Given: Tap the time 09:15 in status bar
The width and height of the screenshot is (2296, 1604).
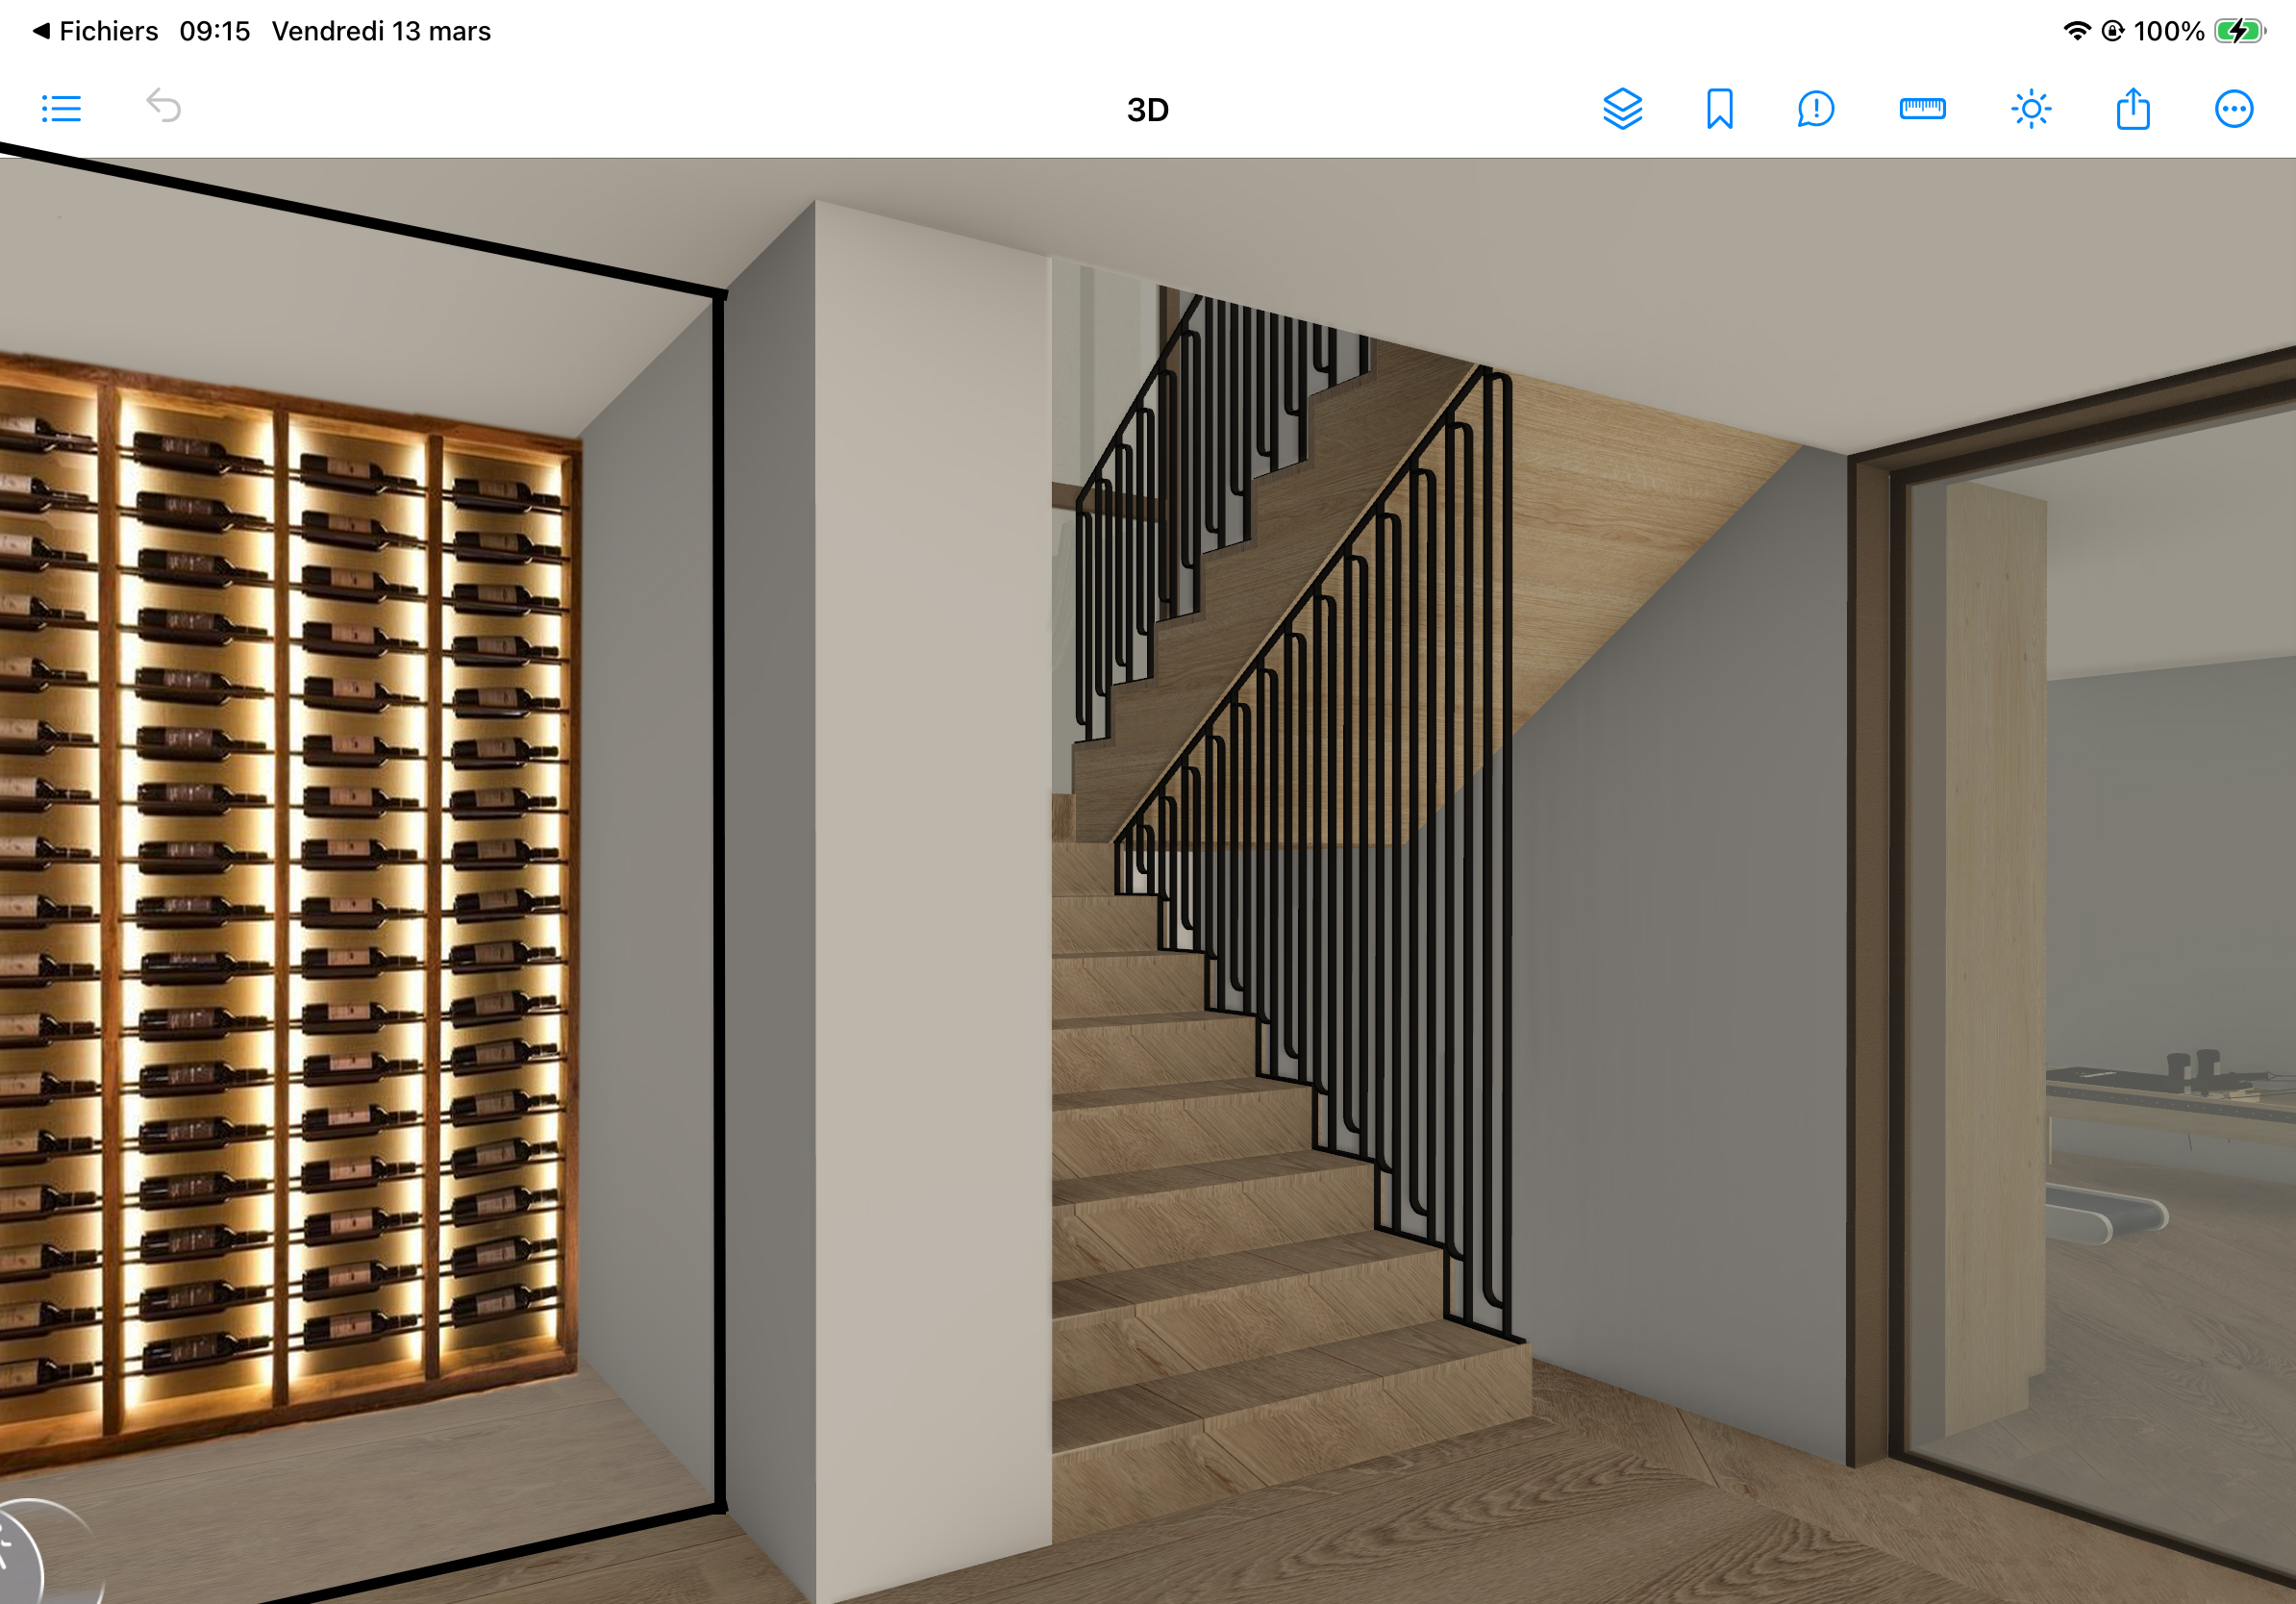Looking at the screenshot, I should 214,31.
